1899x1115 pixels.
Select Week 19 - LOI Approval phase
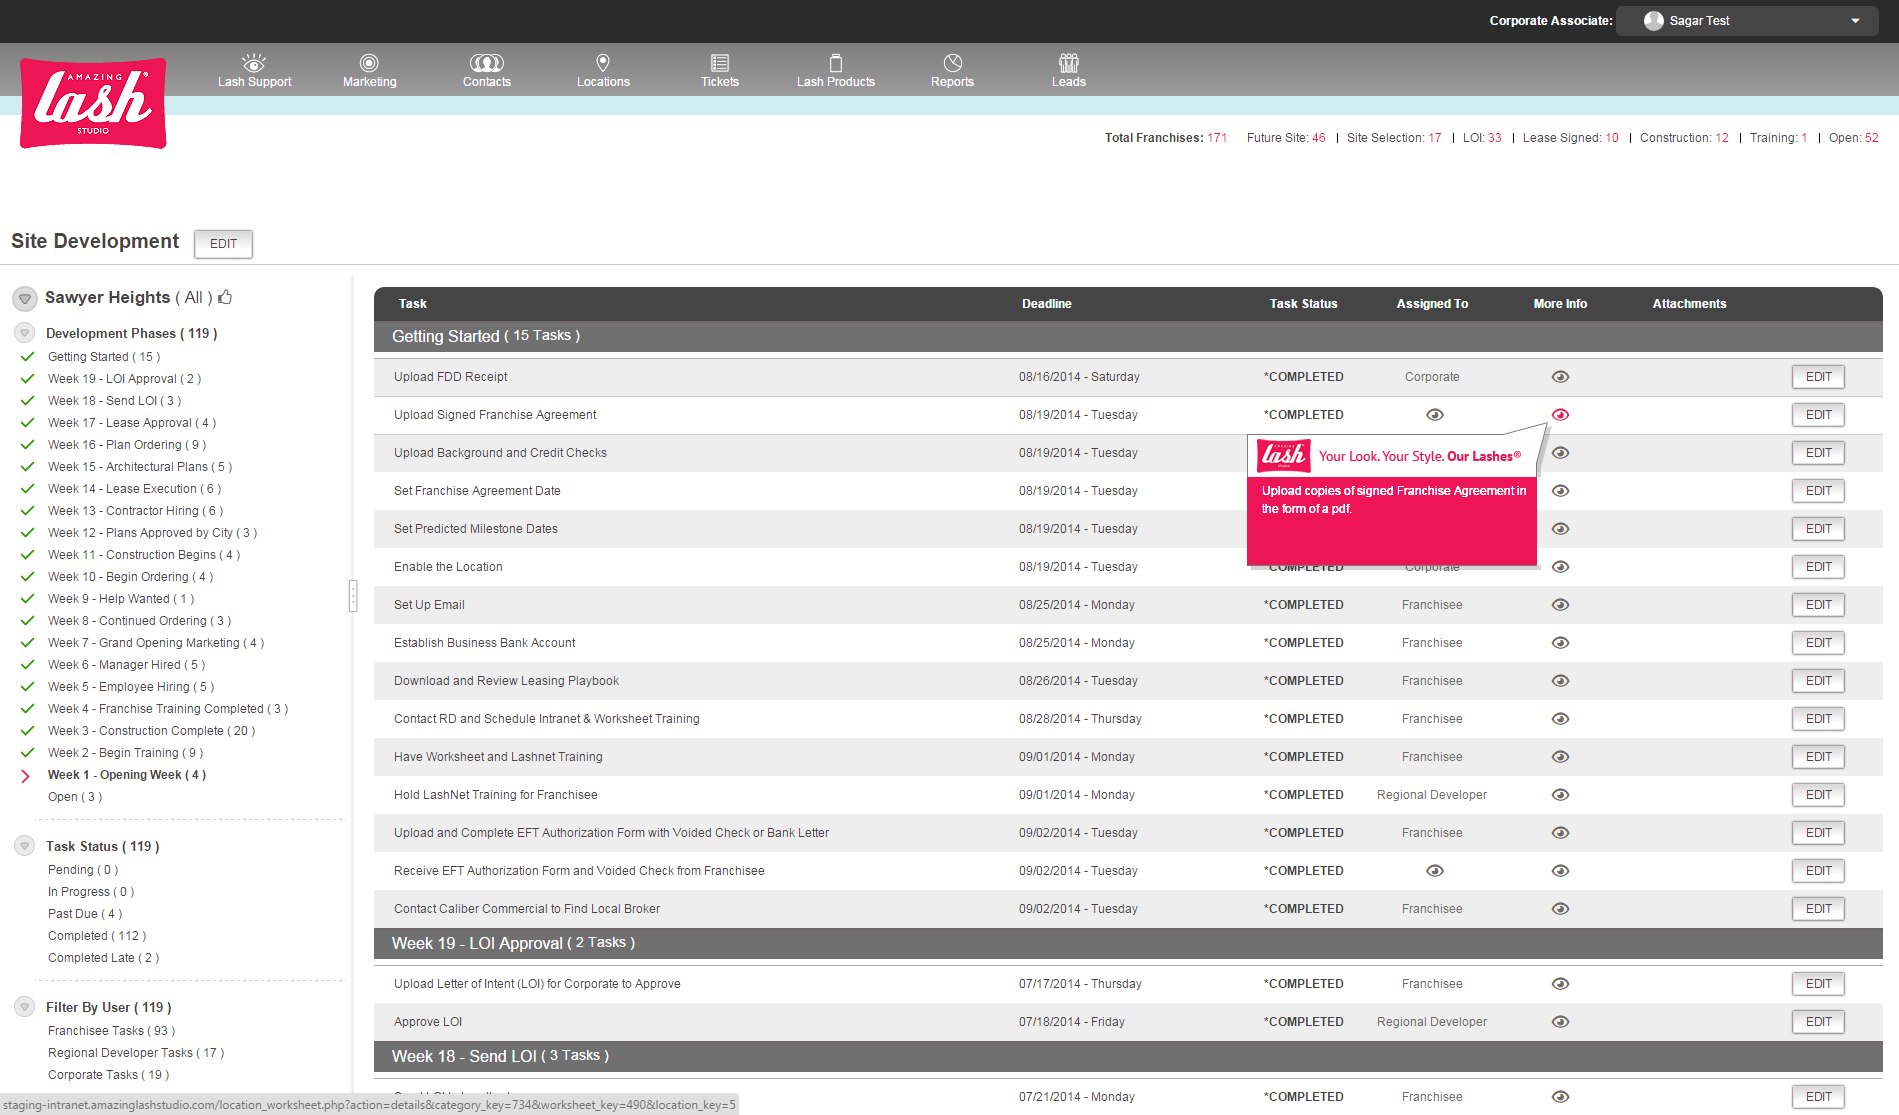pyautogui.click(x=124, y=379)
